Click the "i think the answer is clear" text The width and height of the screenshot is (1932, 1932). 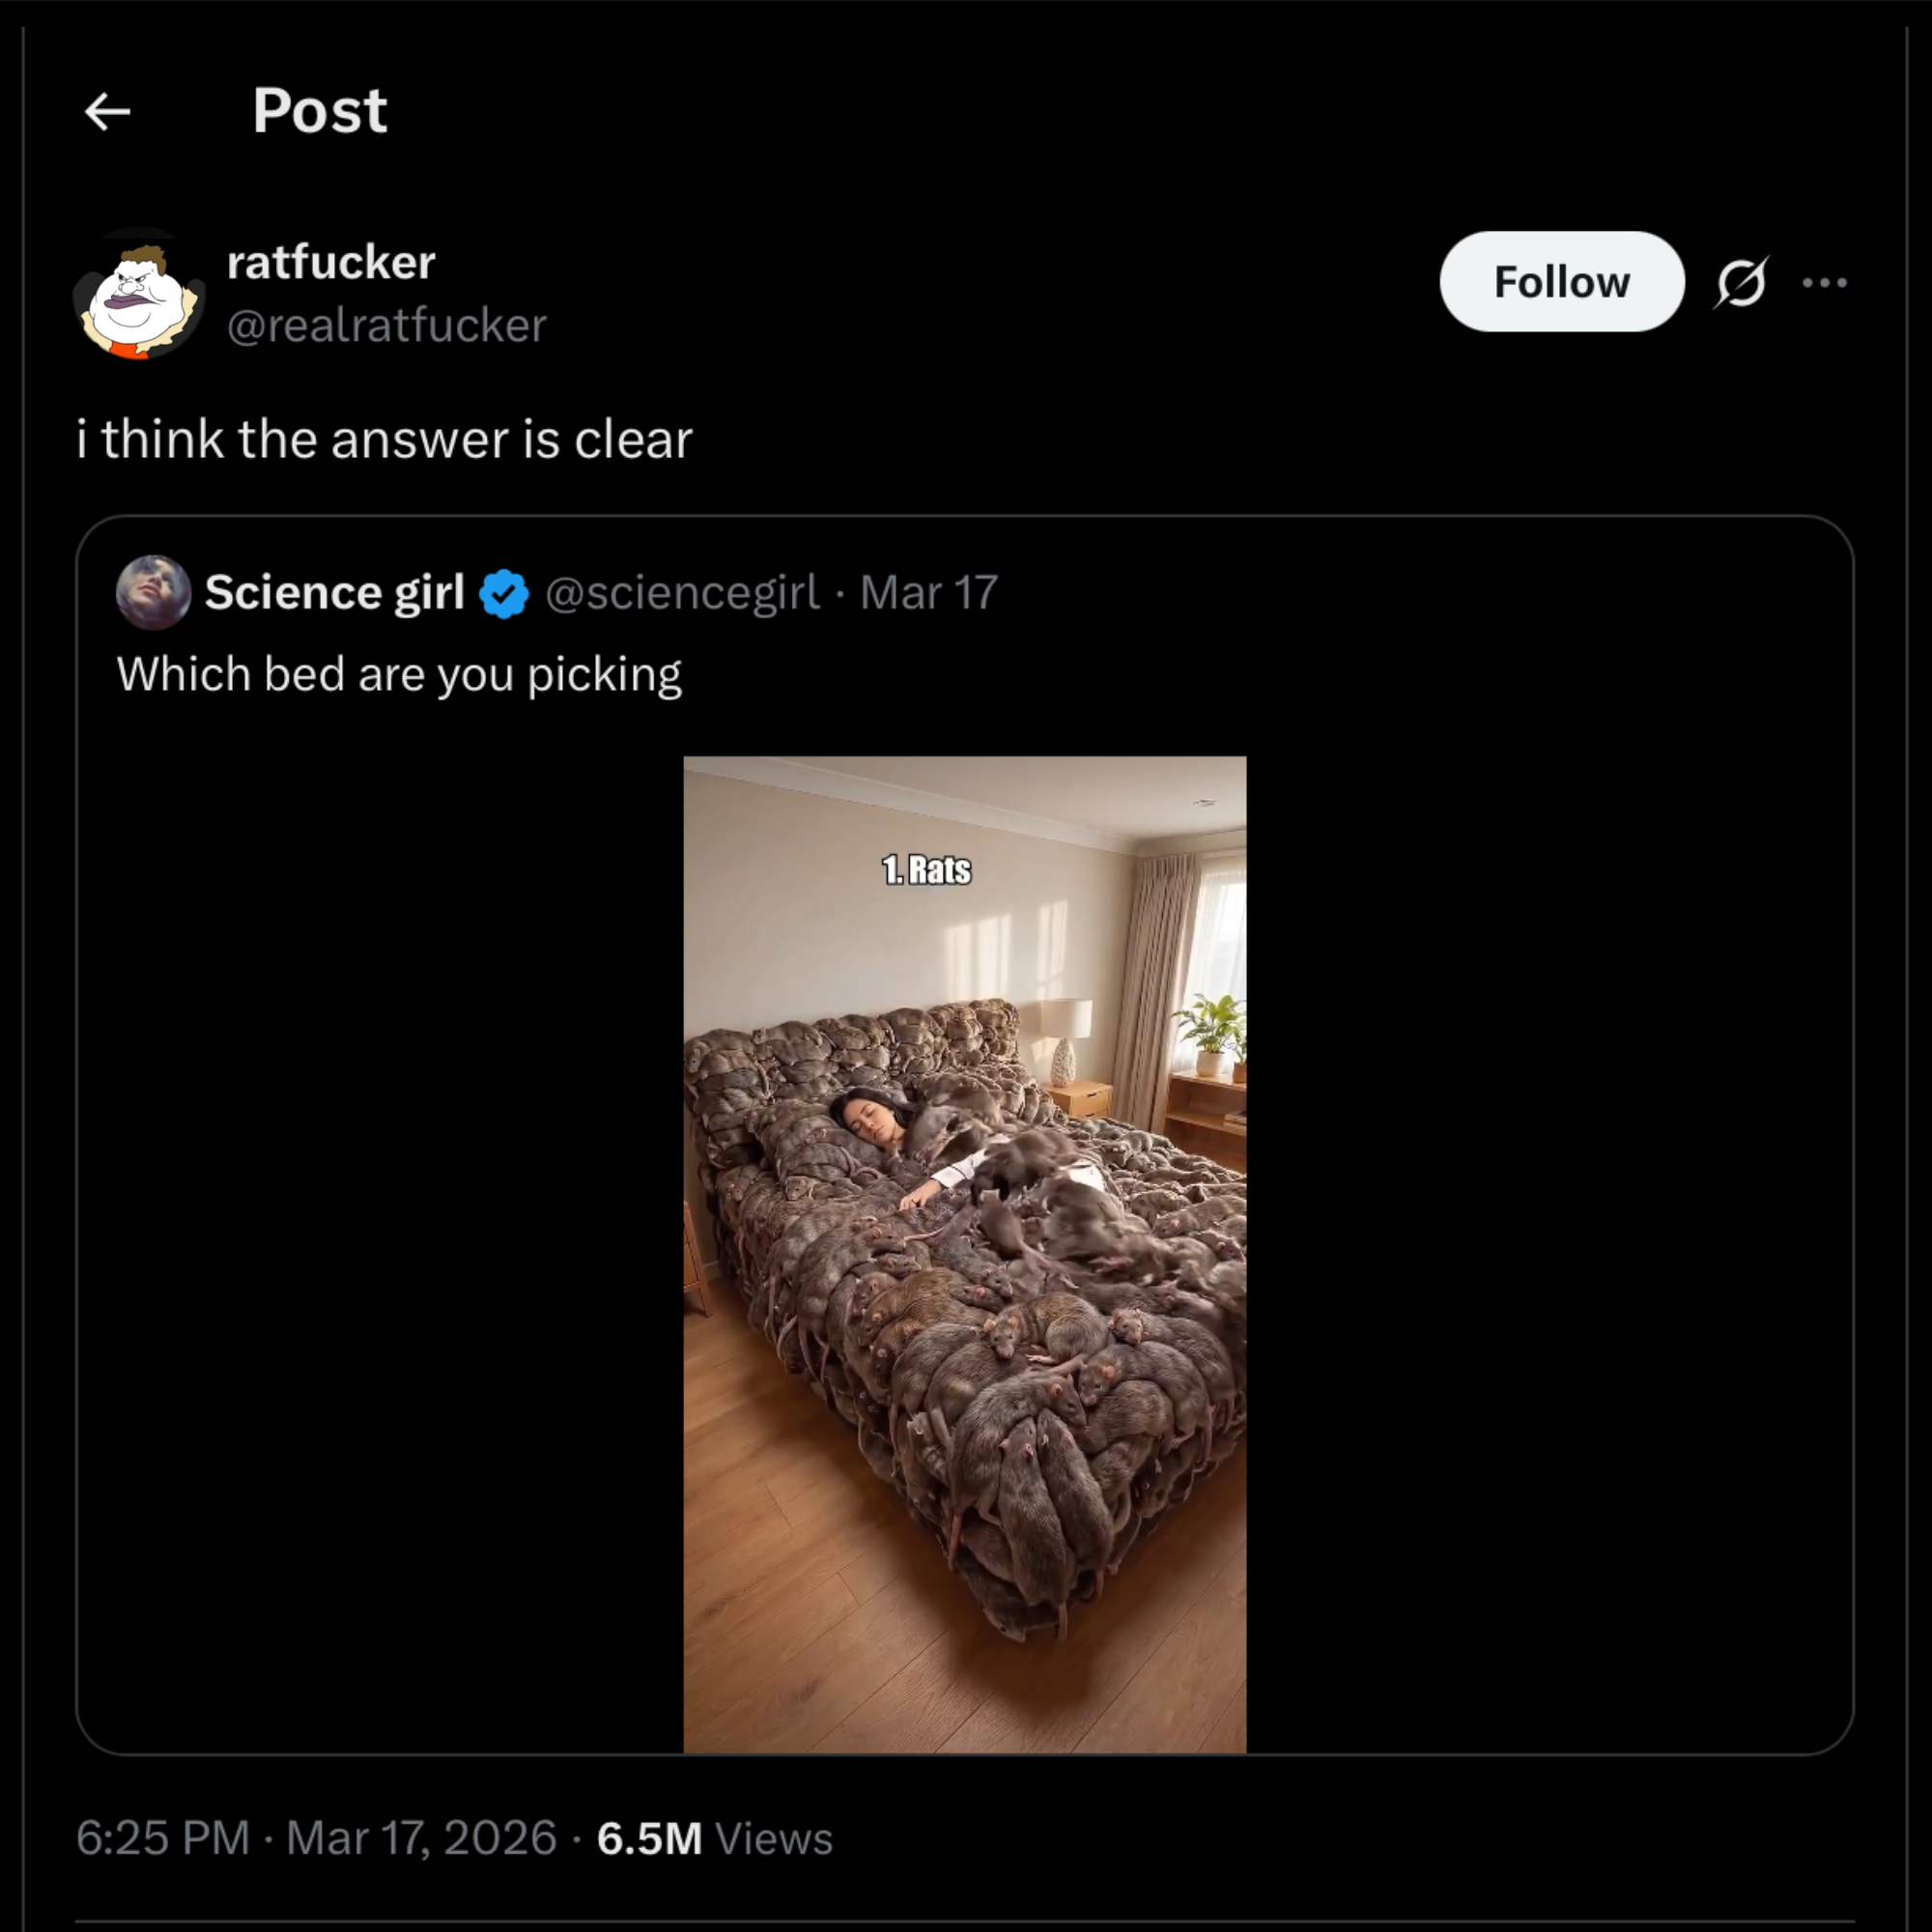coord(385,440)
